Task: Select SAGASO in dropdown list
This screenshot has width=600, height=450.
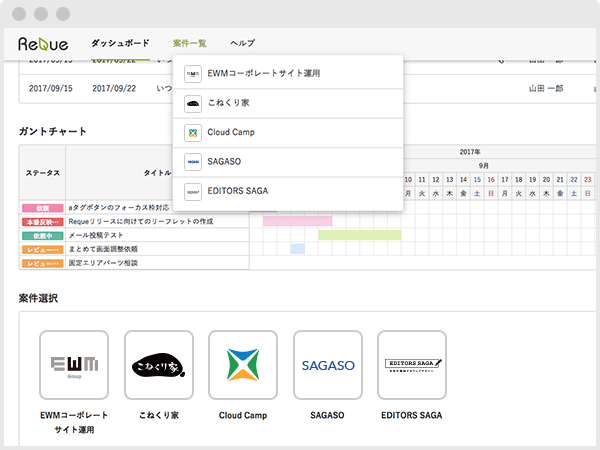Action: [x=288, y=162]
